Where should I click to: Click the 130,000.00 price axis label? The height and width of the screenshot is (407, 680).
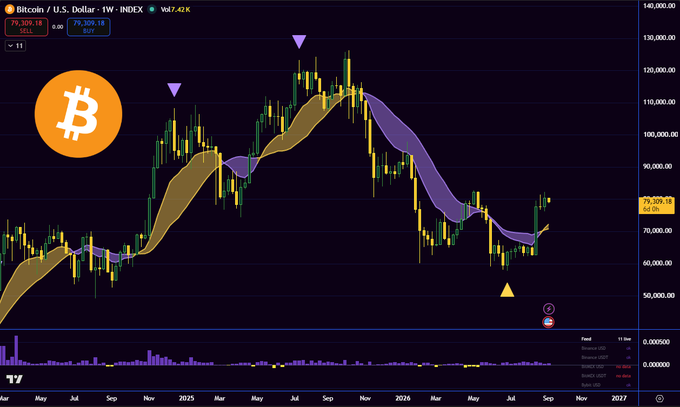pos(659,38)
